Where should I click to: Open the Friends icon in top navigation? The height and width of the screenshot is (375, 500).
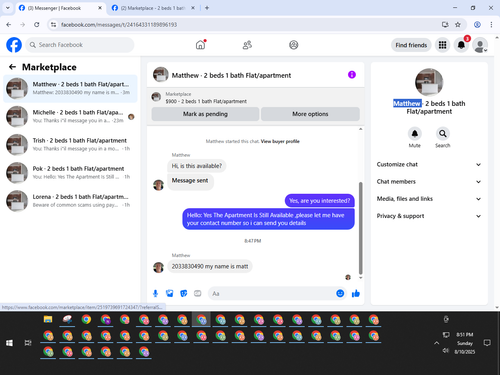[247, 45]
